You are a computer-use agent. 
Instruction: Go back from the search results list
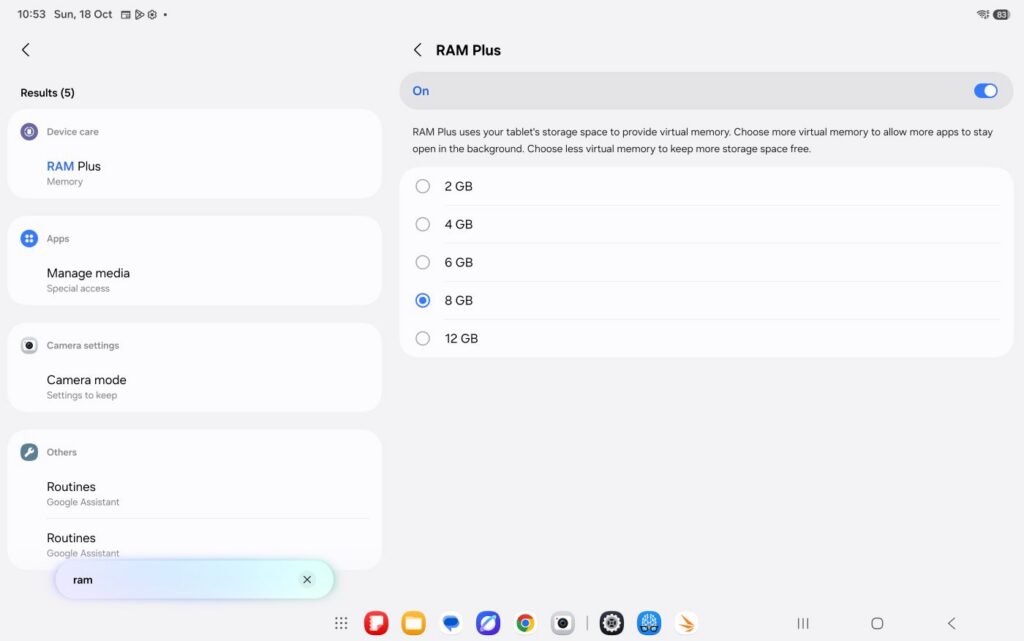(x=25, y=50)
